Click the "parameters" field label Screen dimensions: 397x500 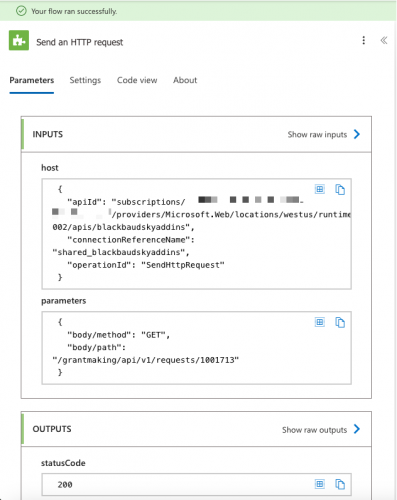[64, 301]
